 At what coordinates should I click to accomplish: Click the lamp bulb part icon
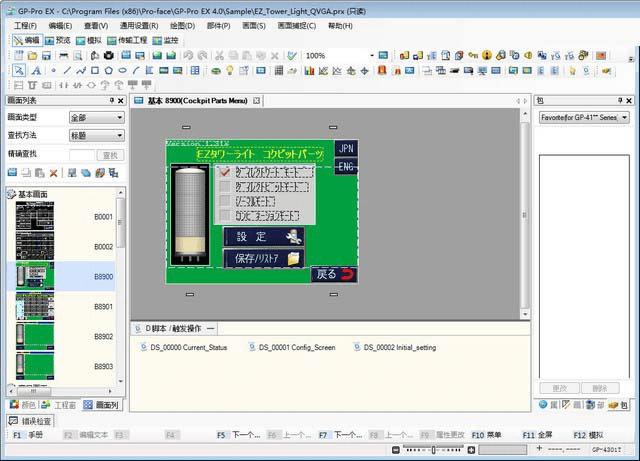229,71
